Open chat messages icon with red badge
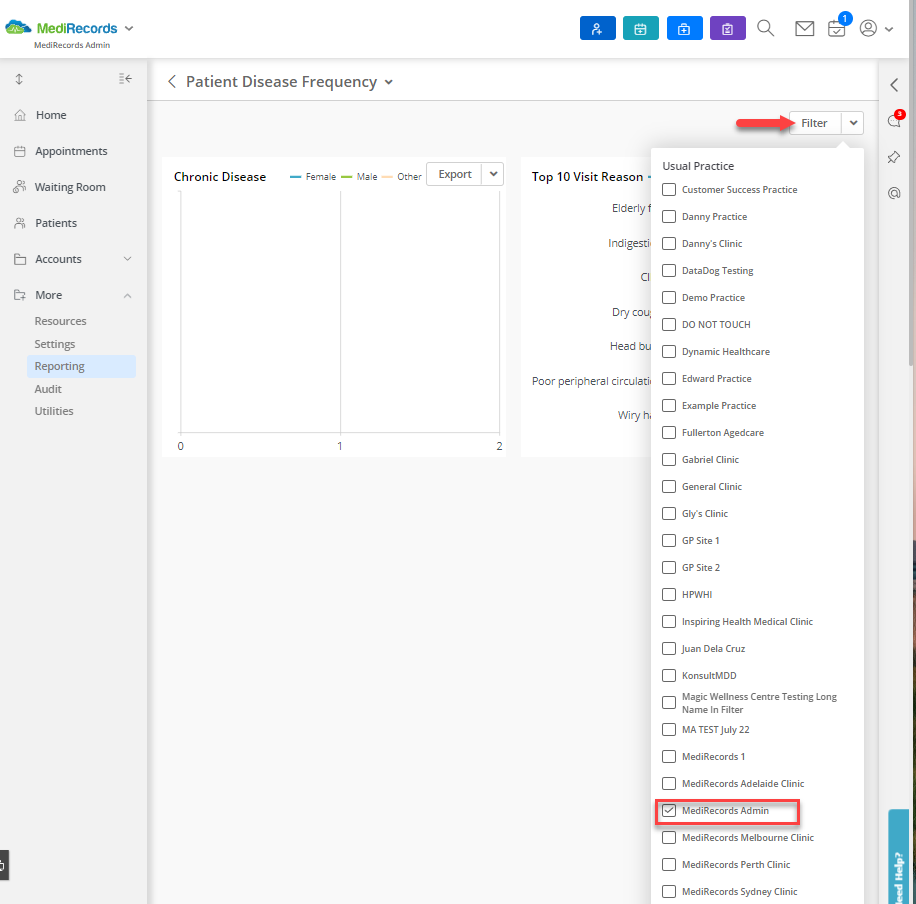 click(x=894, y=120)
